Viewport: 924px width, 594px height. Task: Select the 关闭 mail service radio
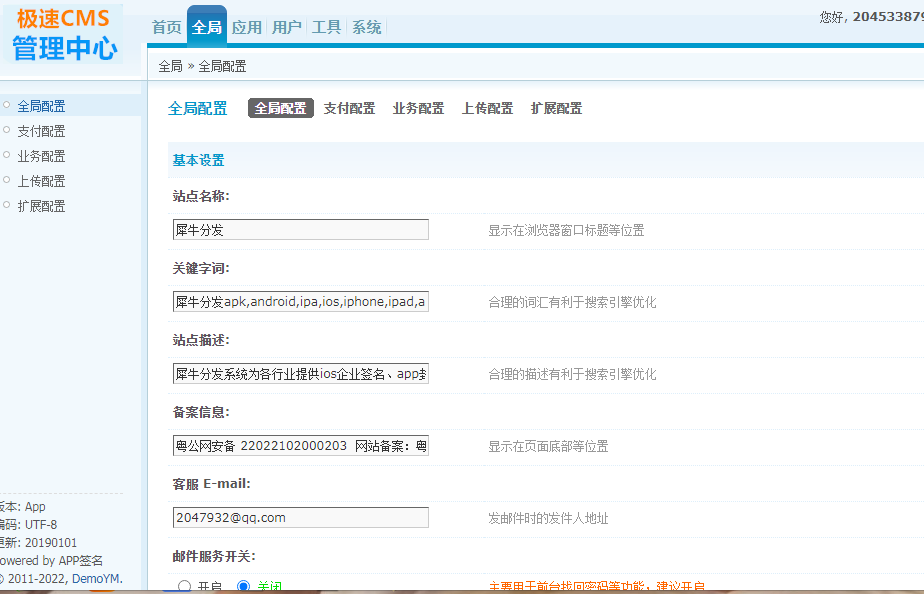(243, 587)
